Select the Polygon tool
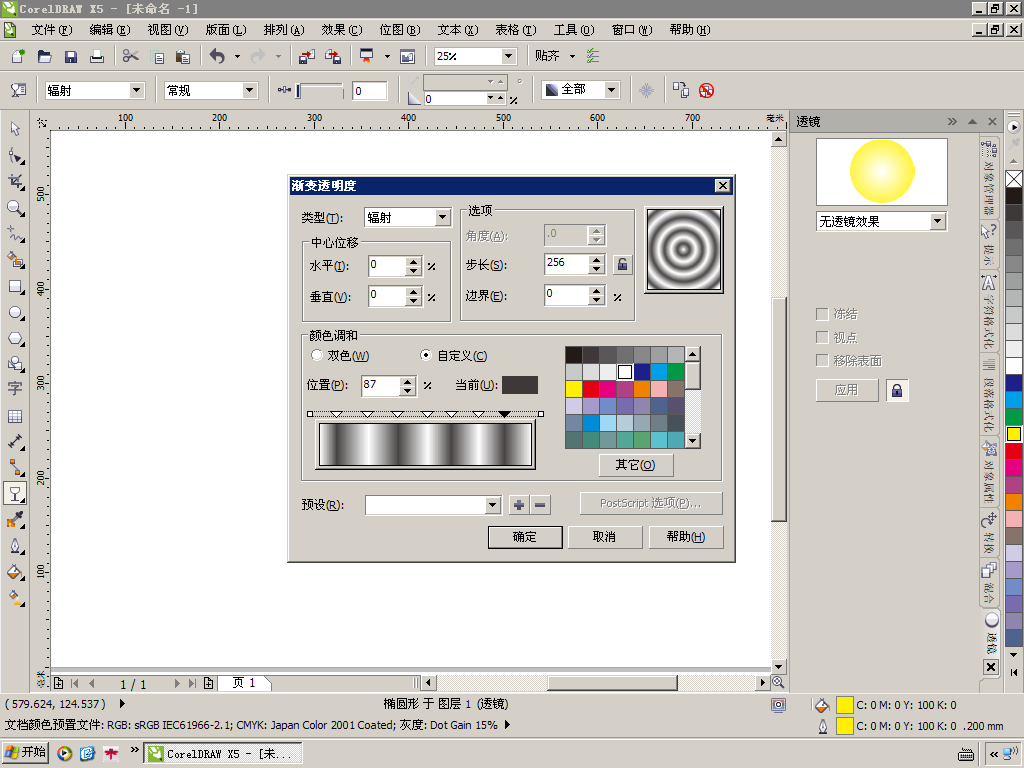This screenshot has width=1024, height=768. click(15, 339)
